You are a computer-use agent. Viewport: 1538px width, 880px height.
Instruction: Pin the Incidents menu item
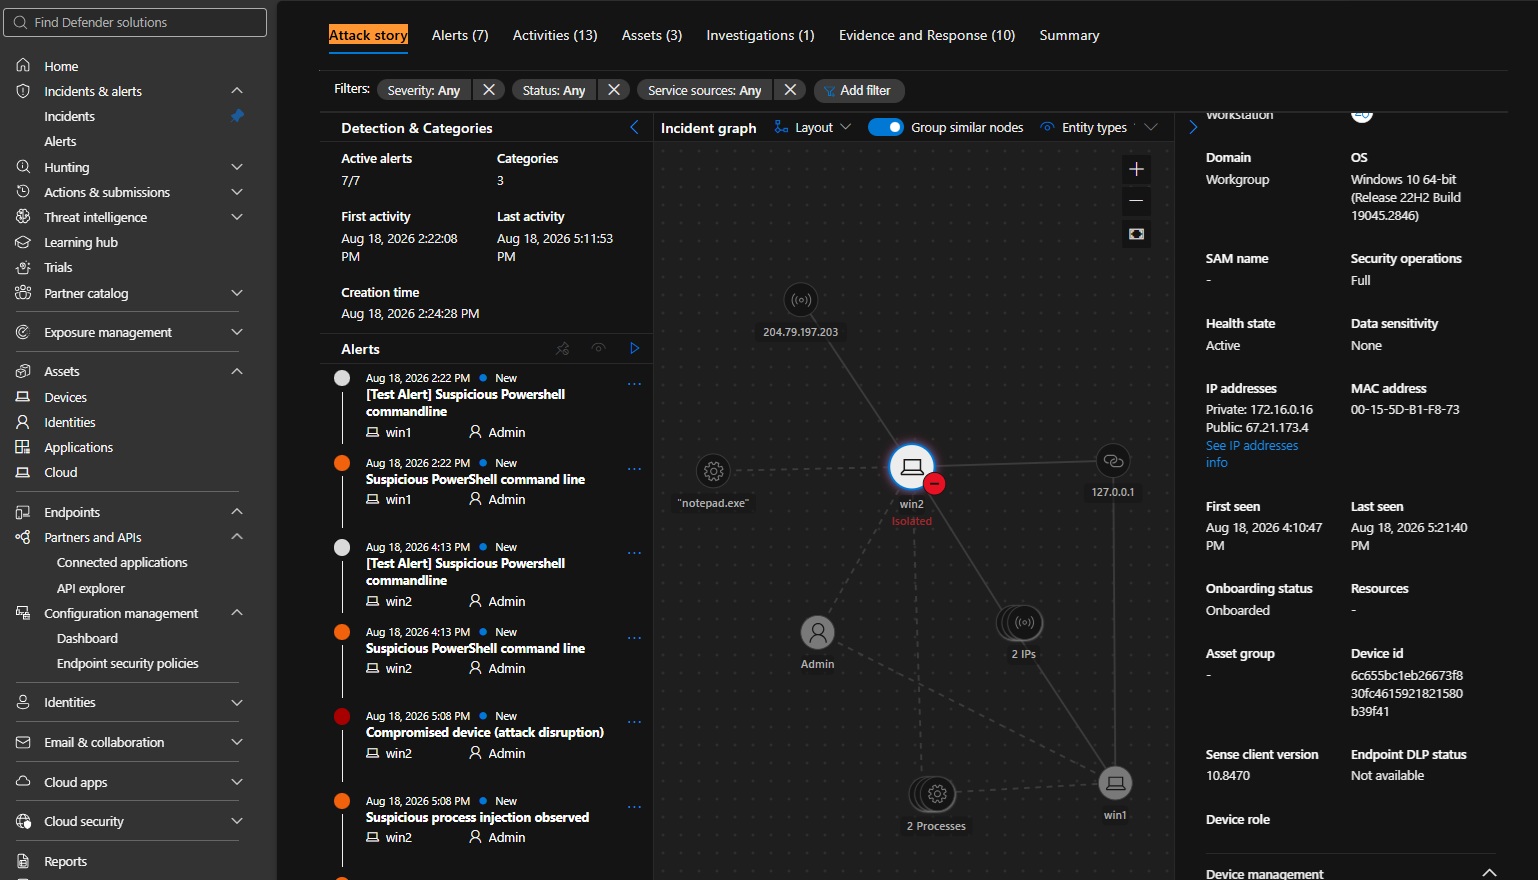click(237, 116)
